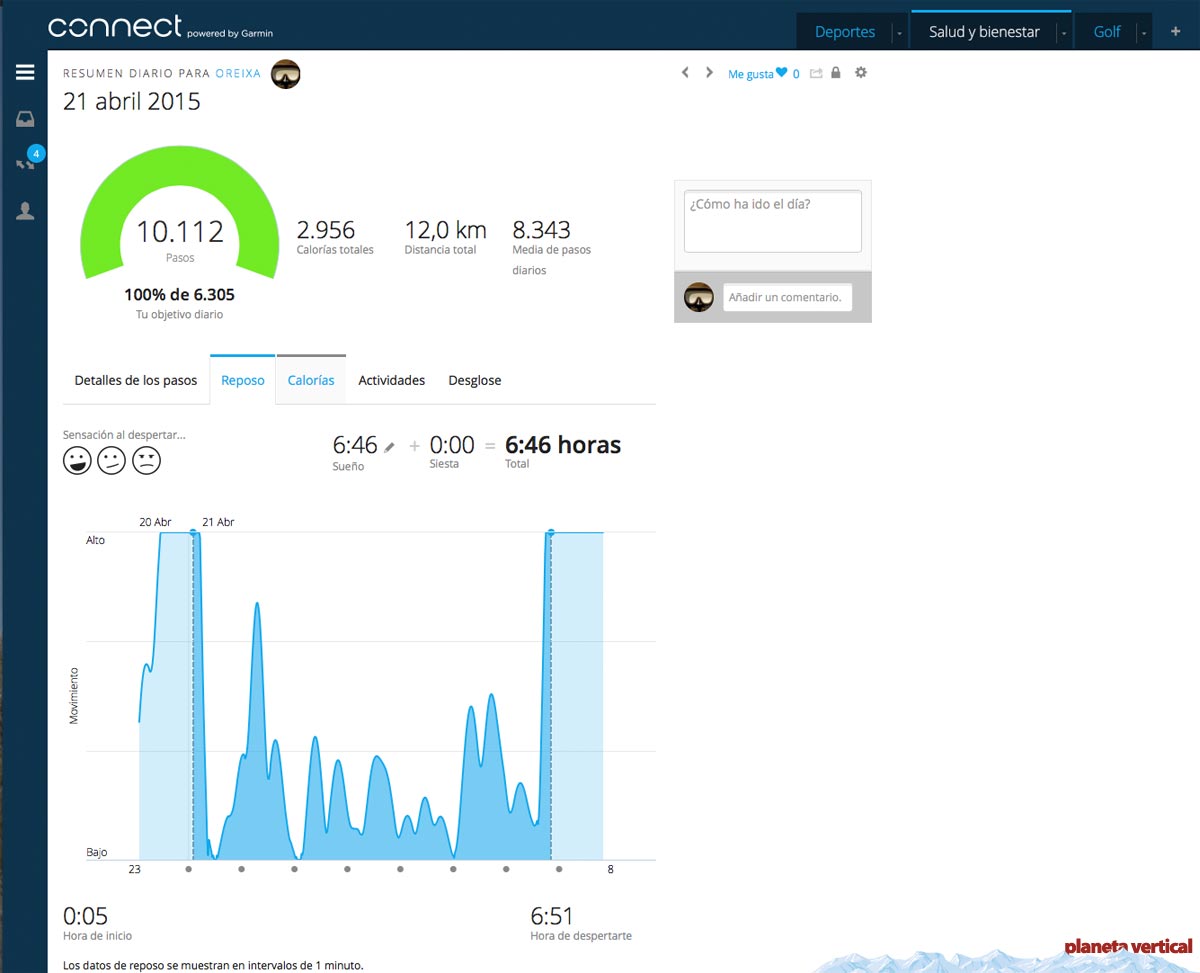This screenshot has height=973, width=1200.
Task: Switch to the Actividades tab
Action: [392, 380]
